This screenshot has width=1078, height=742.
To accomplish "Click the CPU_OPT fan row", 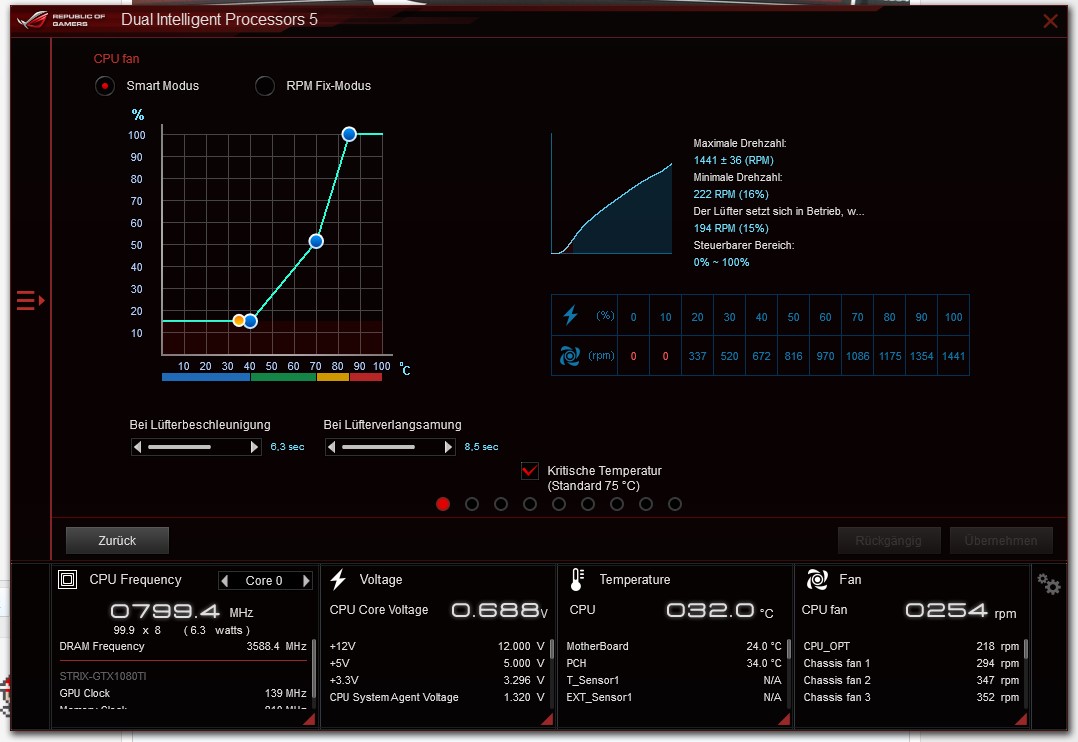I will 911,646.
